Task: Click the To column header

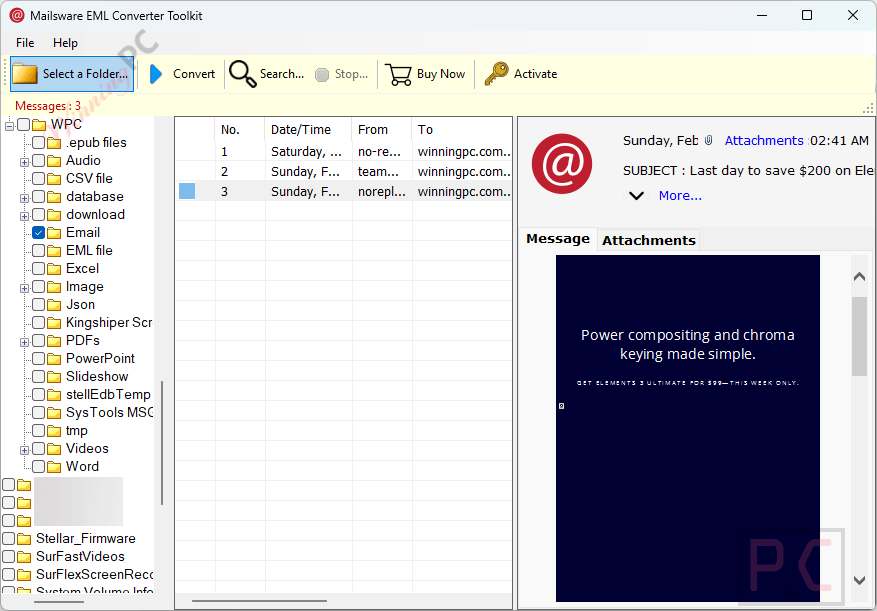Action: [462, 130]
